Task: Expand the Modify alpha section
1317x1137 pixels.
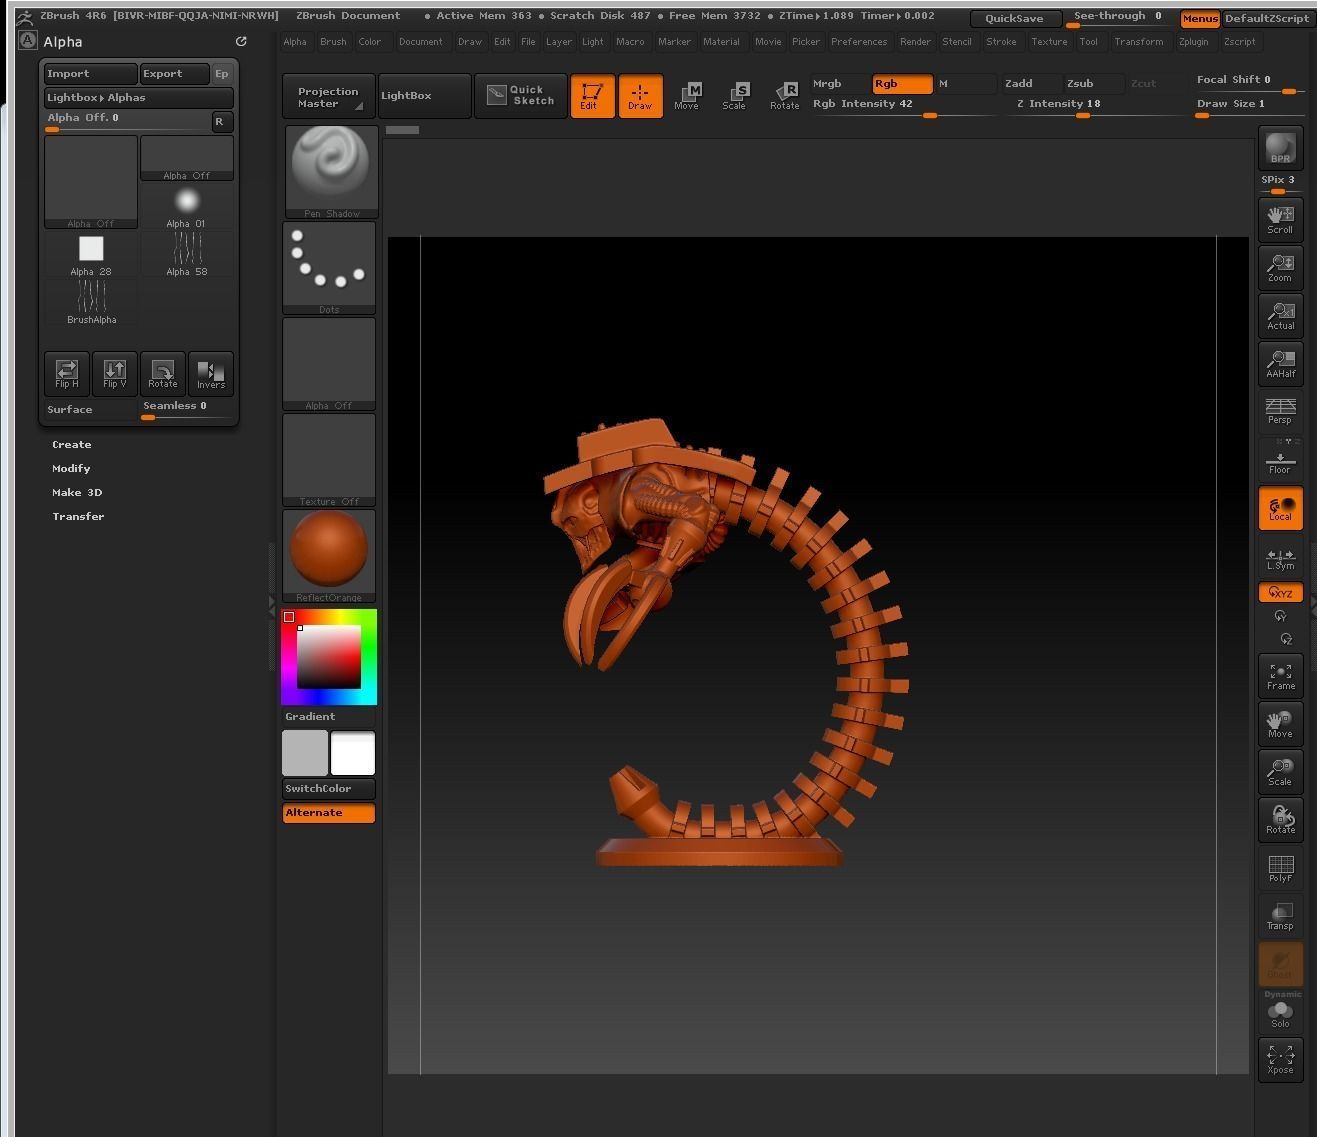Action: pos(71,468)
